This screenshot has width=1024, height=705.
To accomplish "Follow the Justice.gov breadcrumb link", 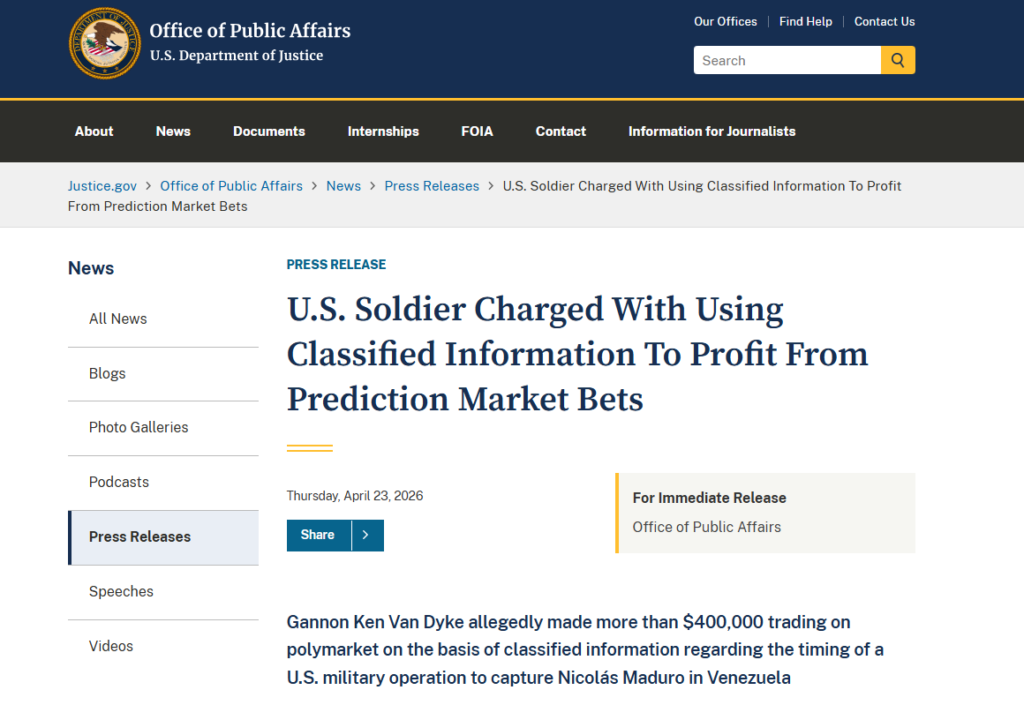I will click(102, 186).
